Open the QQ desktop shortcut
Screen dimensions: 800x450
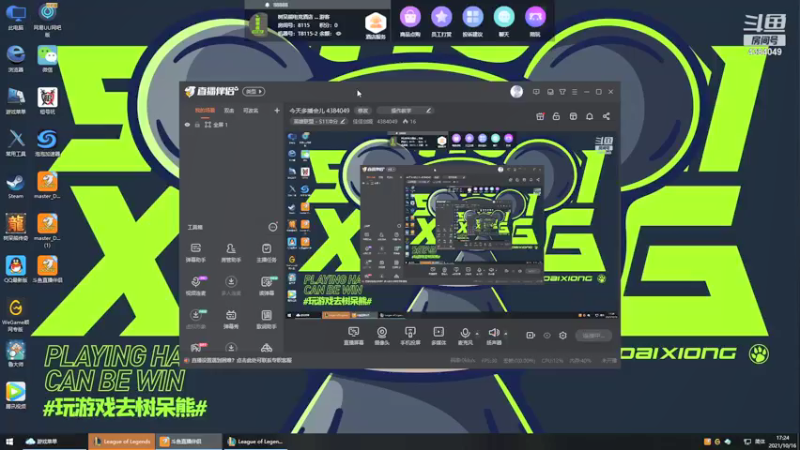click(15, 269)
